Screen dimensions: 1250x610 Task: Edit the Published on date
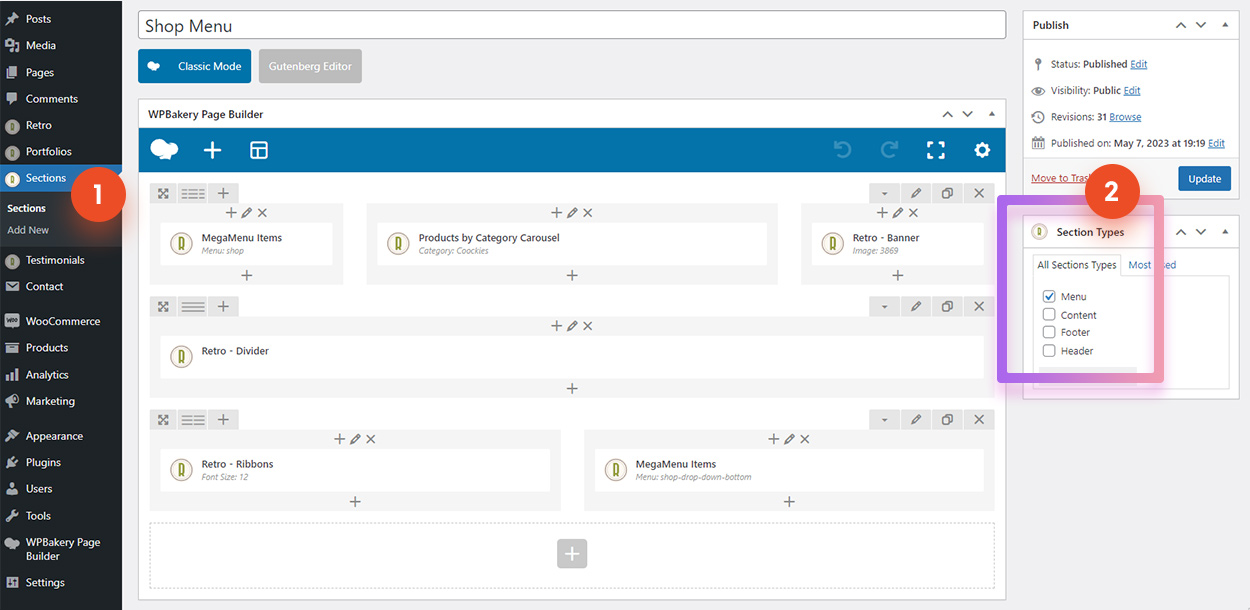pos(1216,143)
